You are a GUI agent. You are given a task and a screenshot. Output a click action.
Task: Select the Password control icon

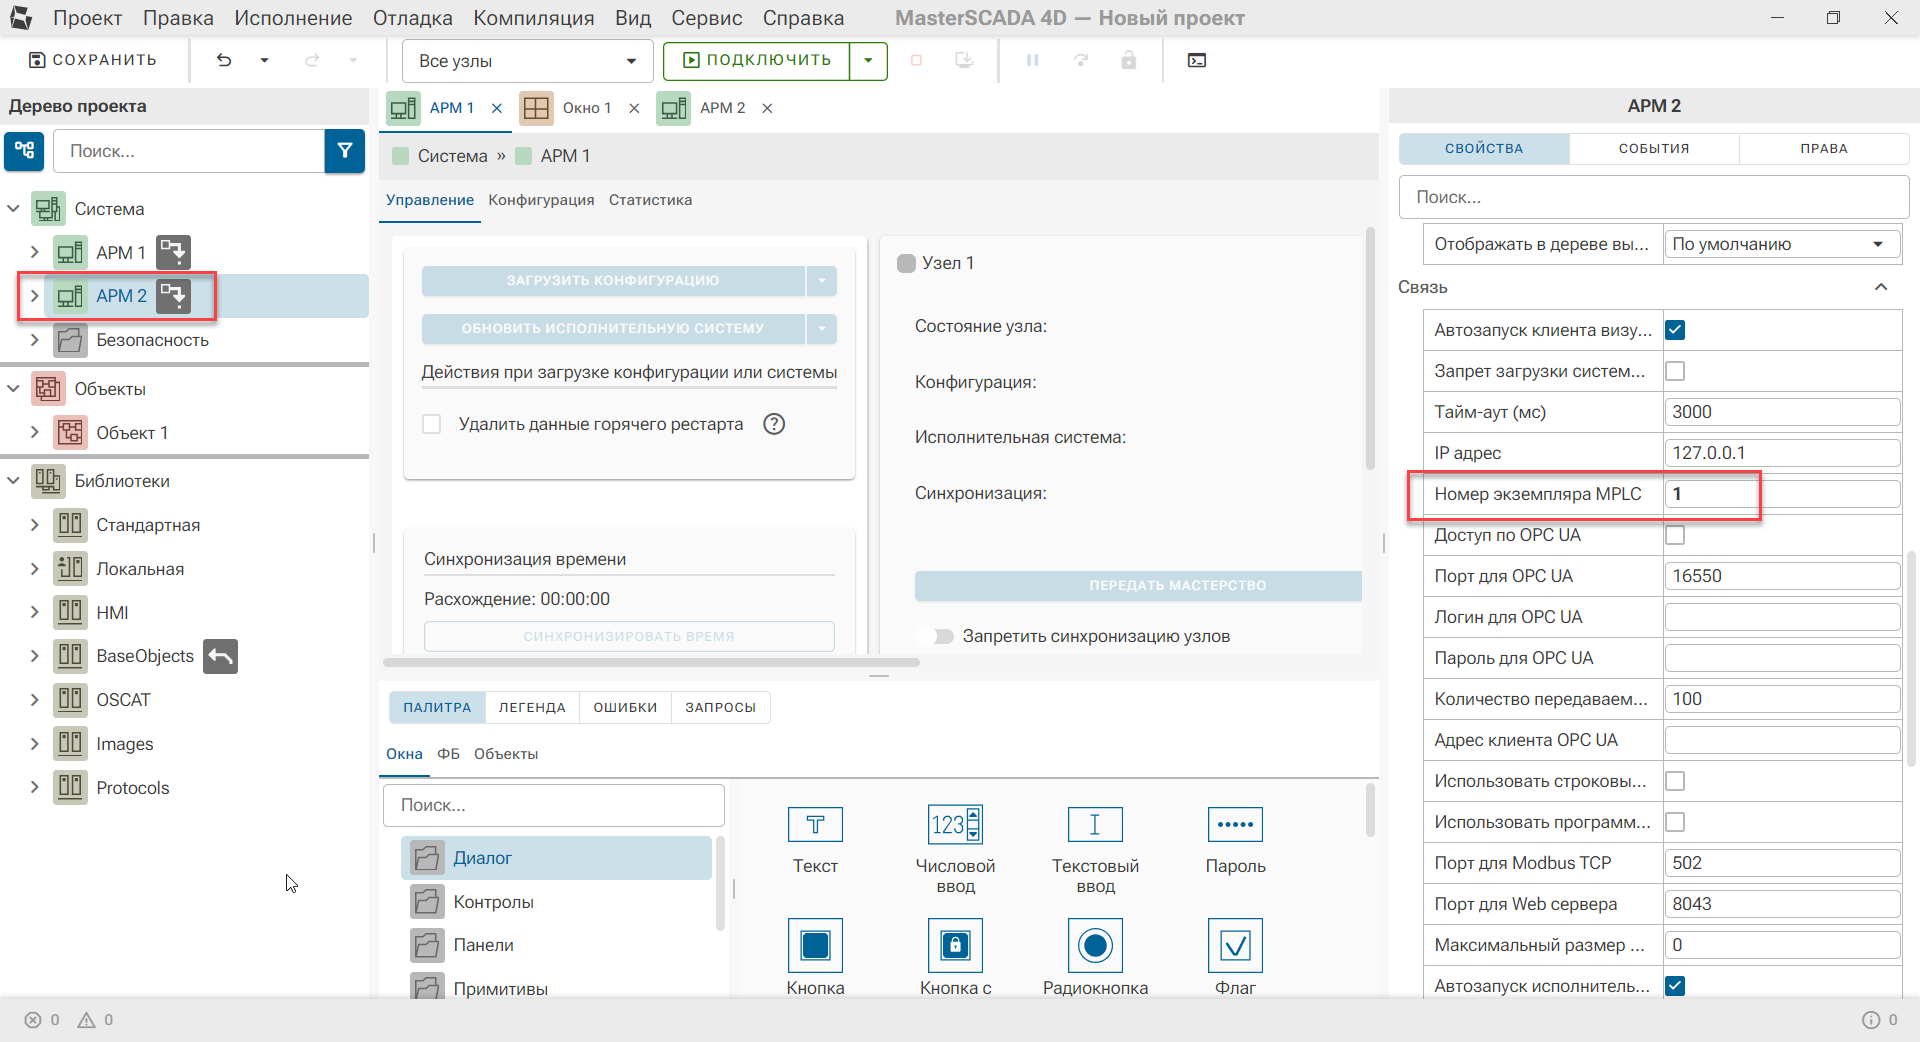pyautogui.click(x=1235, y=825)
